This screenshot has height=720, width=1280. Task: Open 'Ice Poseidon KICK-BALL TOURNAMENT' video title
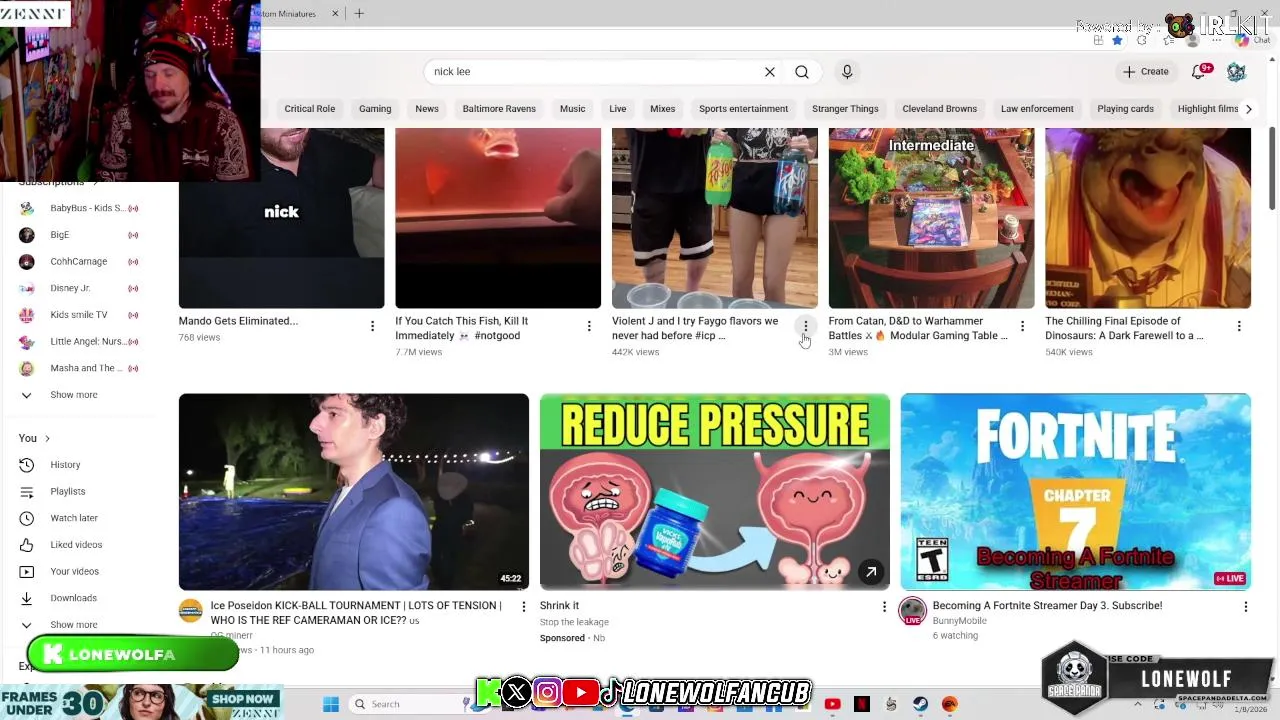click(356, 613)
